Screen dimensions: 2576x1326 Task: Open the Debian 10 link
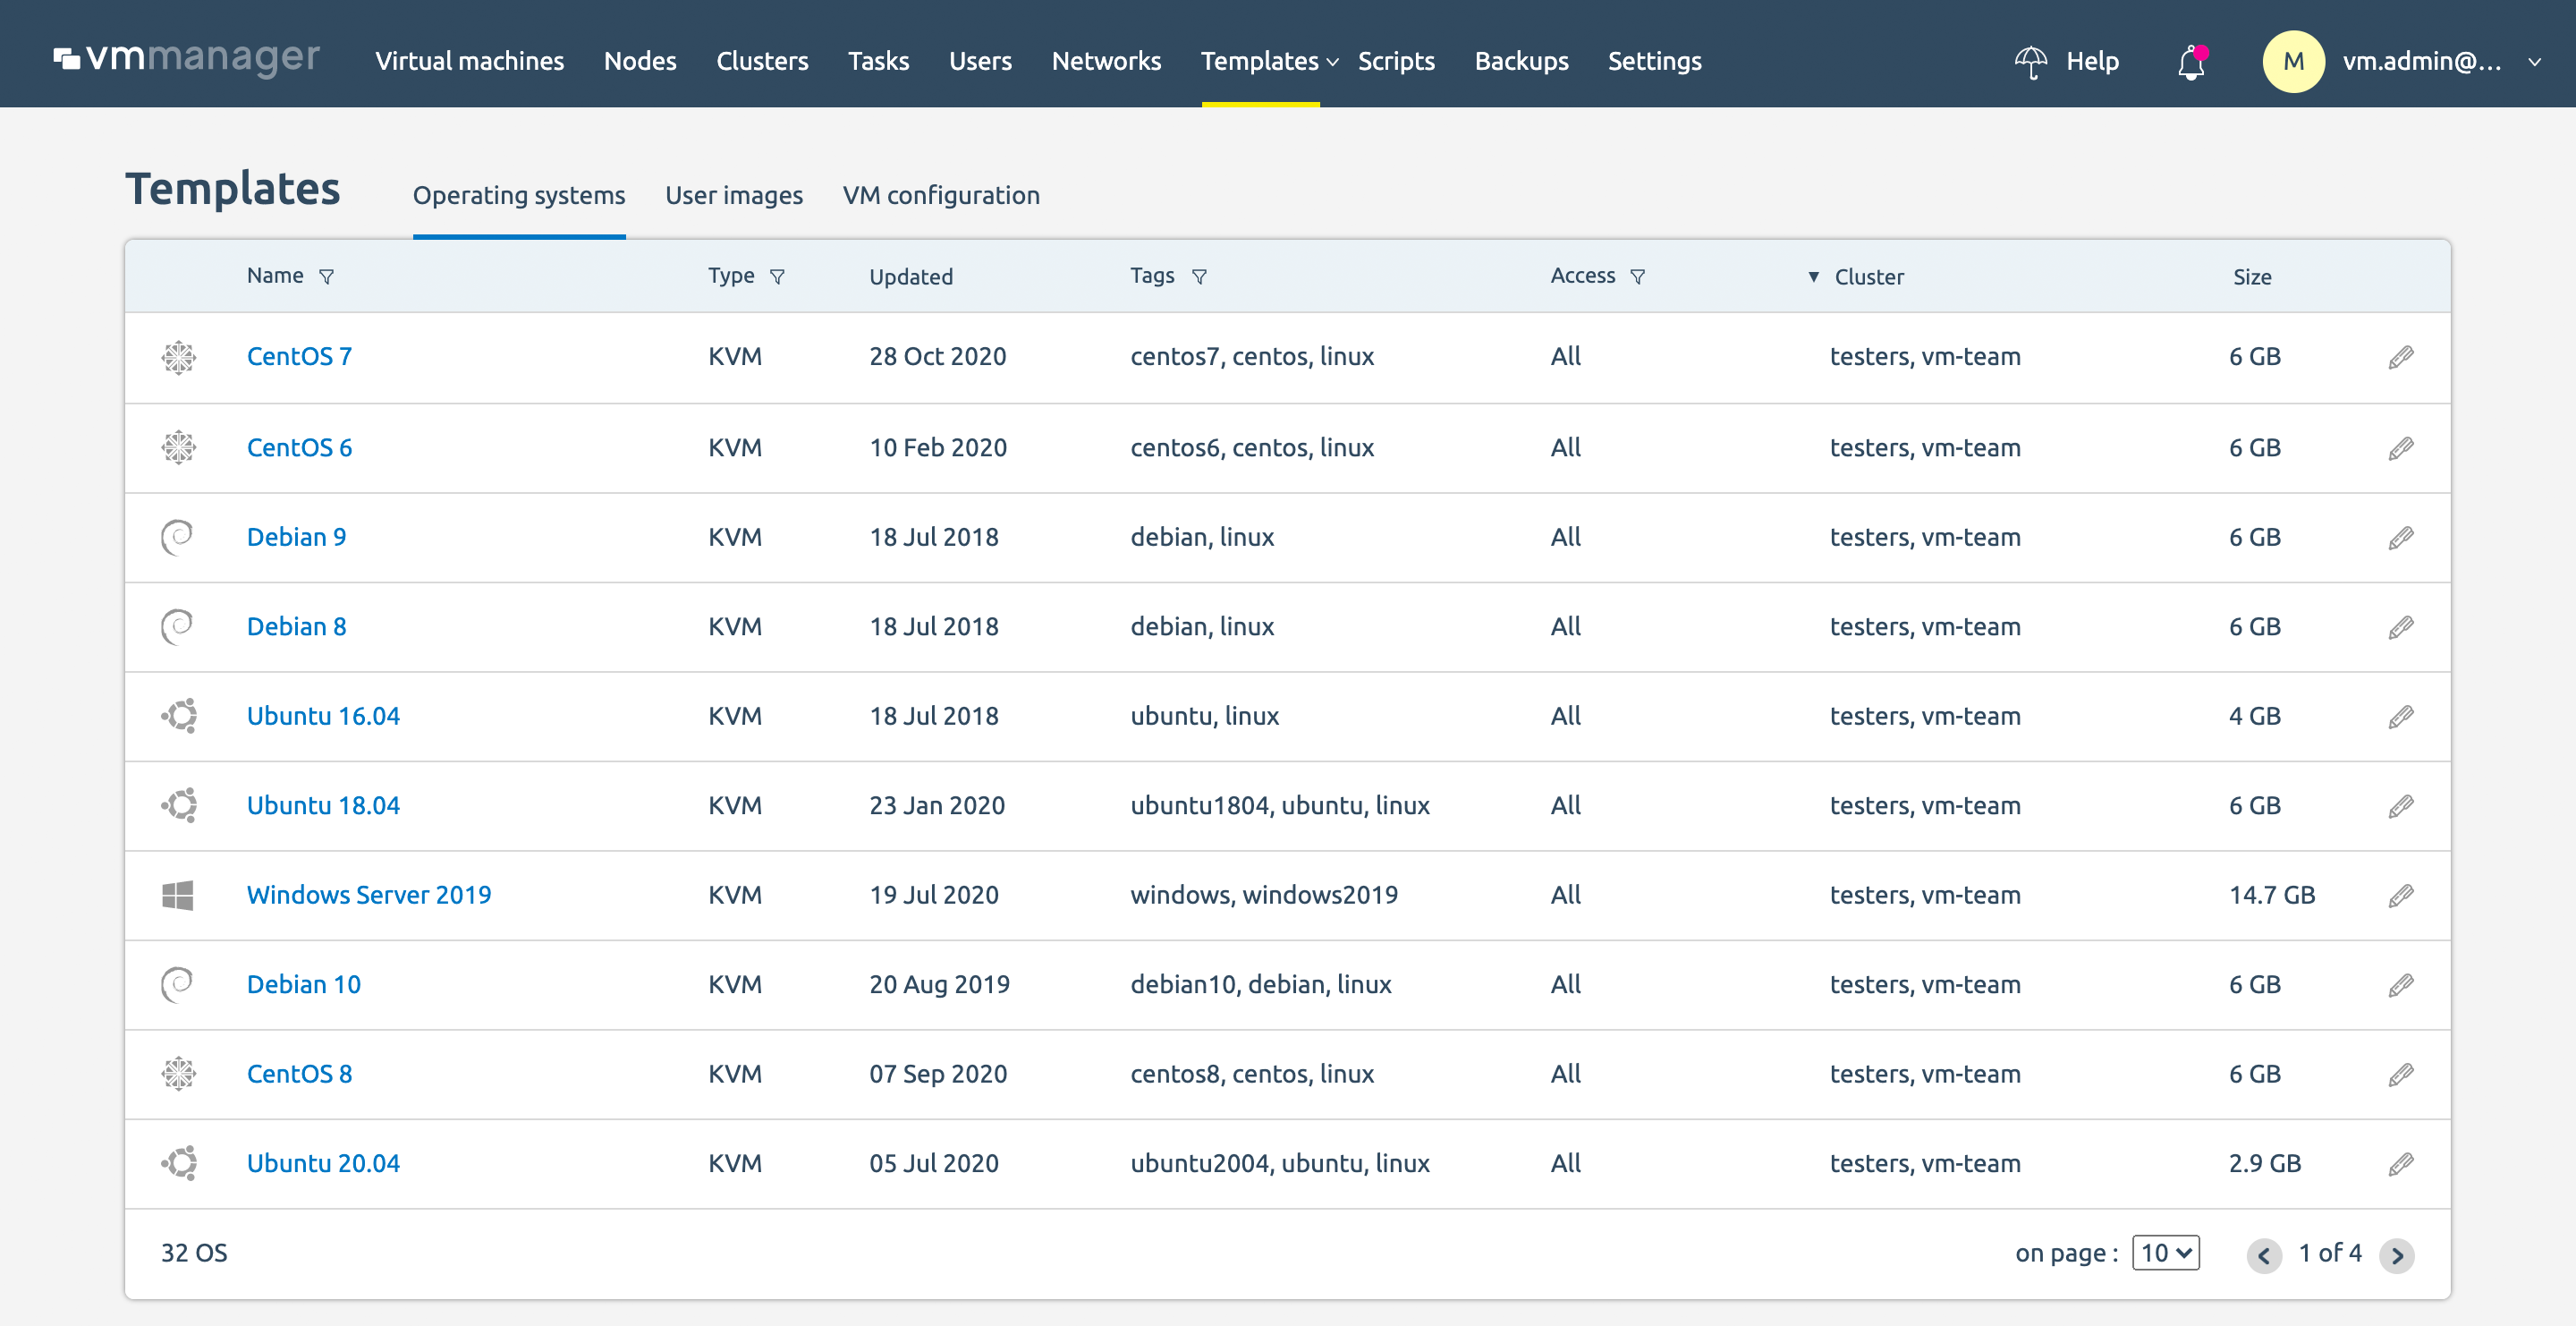click(304, 985)
